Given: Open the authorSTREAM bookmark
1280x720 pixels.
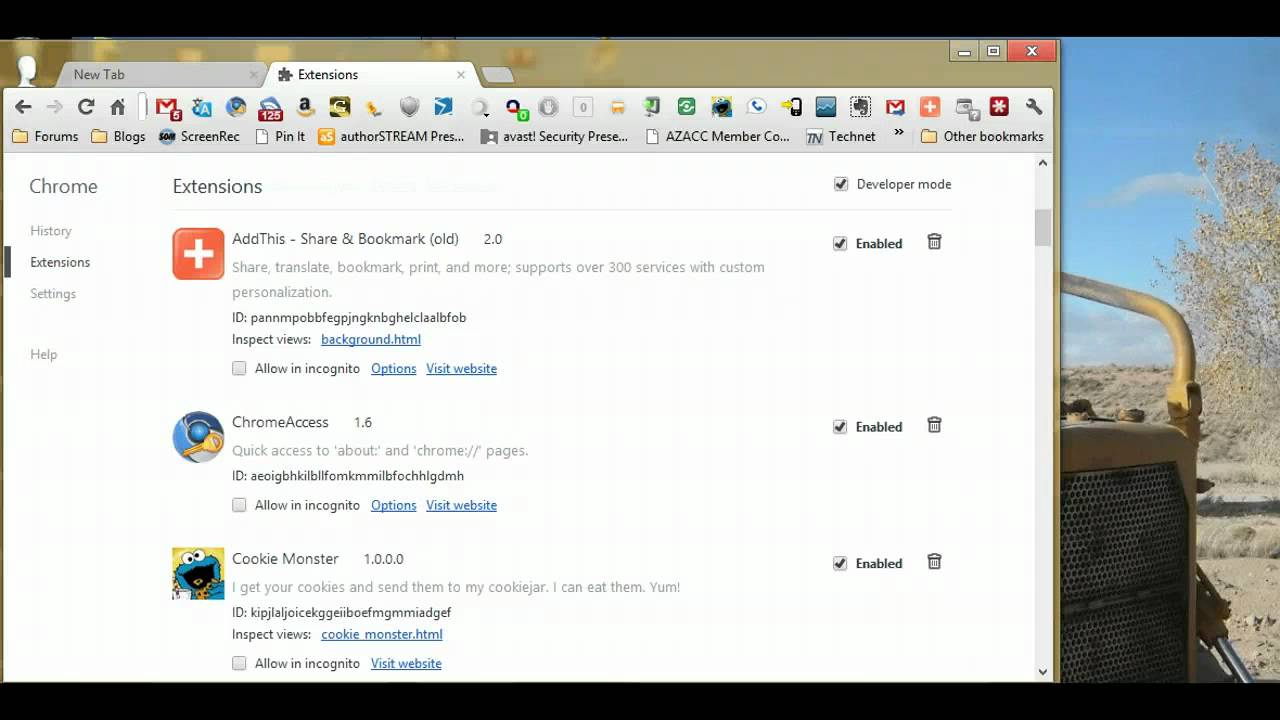Looking at the screenshot, I should (x=392, y=136).
